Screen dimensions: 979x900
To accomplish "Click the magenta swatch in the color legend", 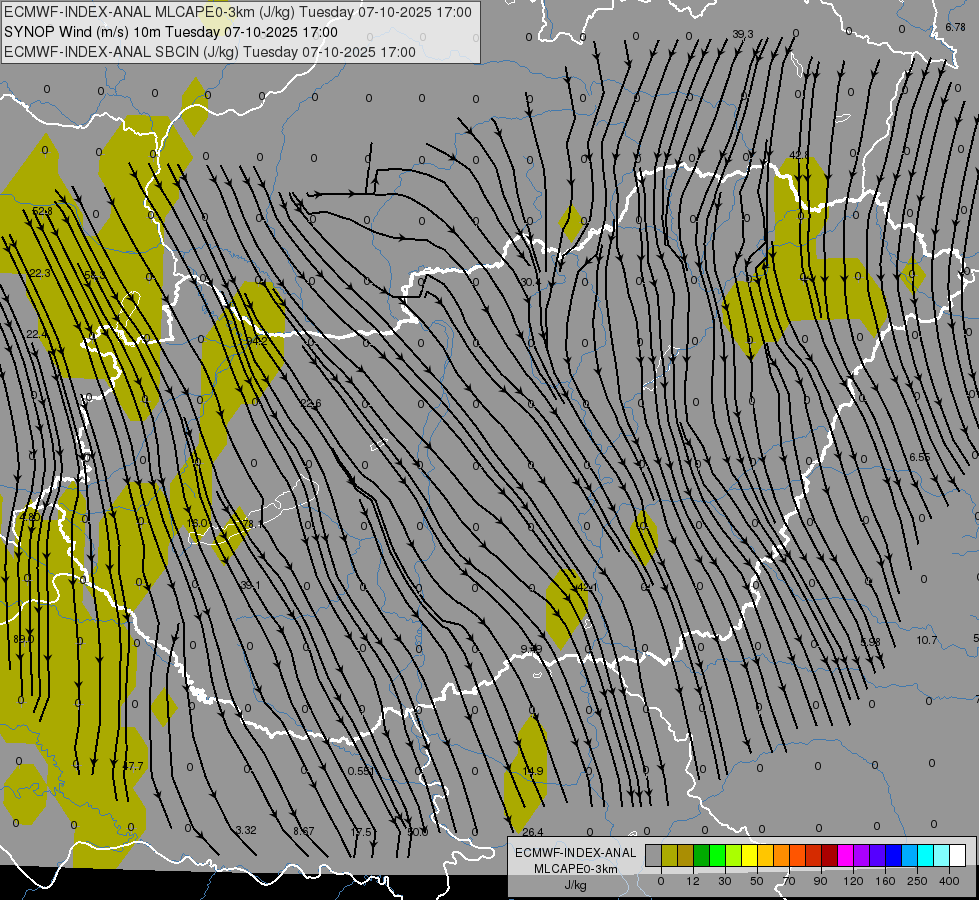I will point(845,855).
